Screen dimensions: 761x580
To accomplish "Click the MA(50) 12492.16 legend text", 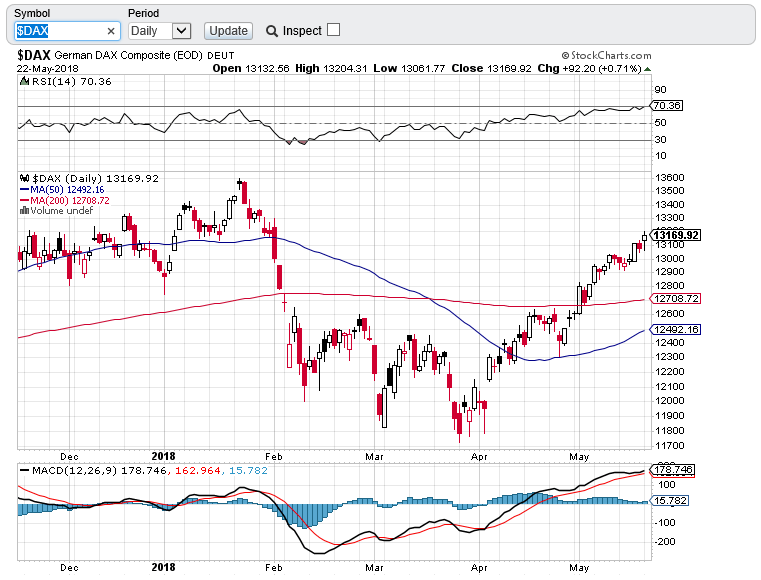I will coord(67,190).
